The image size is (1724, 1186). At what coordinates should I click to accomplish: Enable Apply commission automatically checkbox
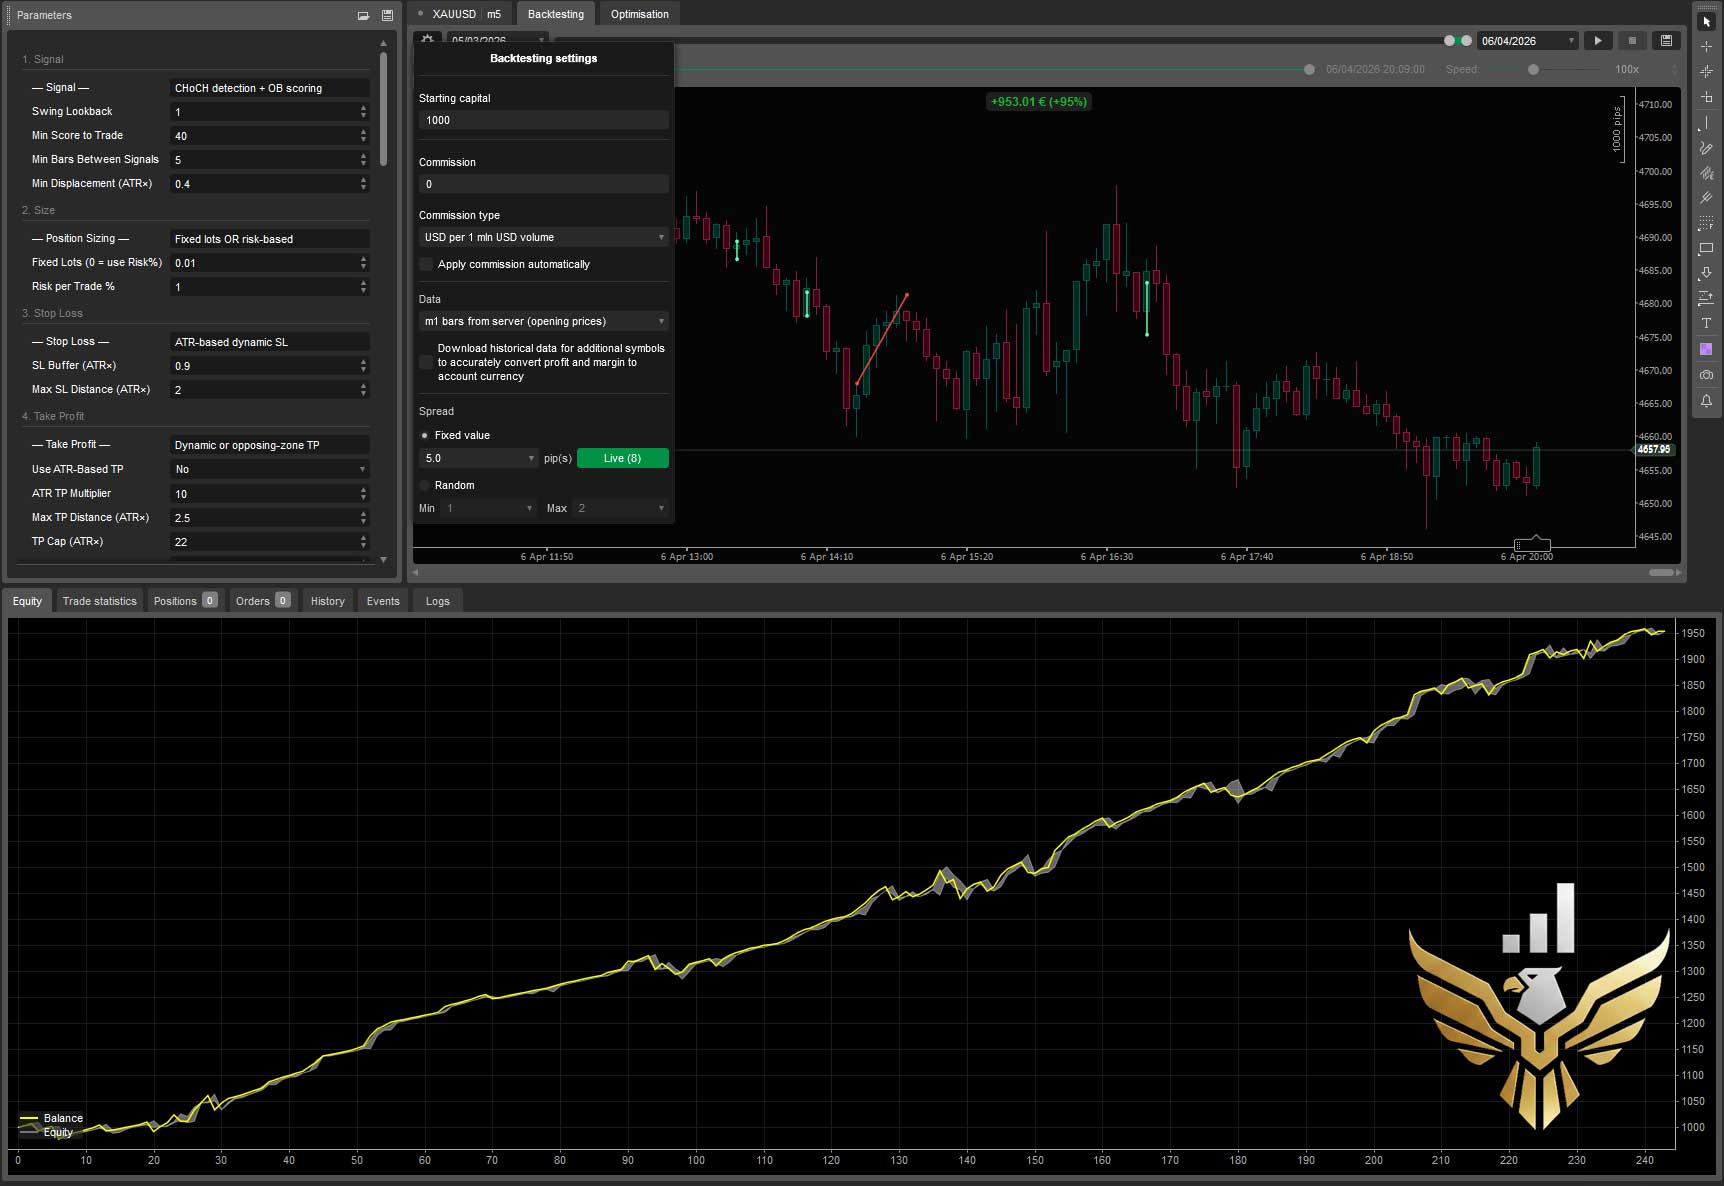[x=427, y=264]
